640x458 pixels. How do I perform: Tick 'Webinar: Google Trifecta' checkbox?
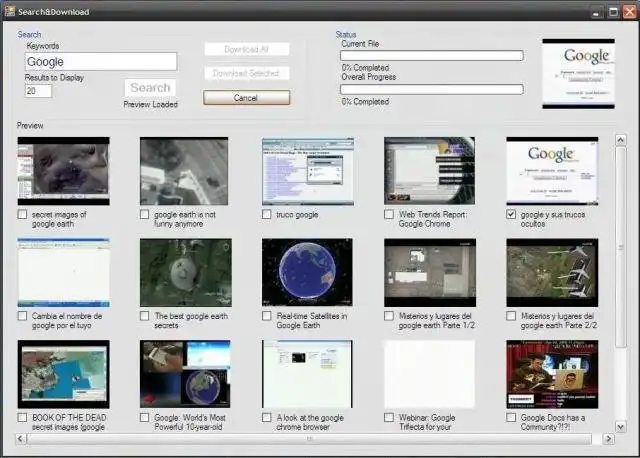click(389, 418)
